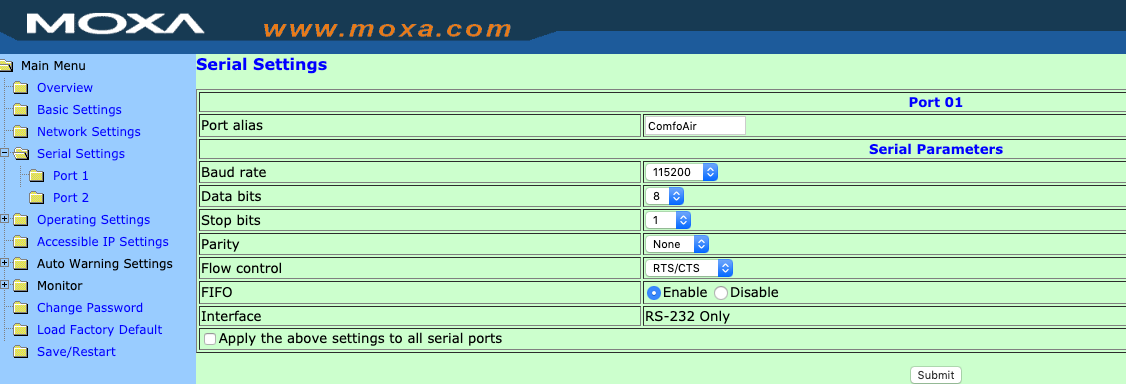Select the FIFO Enable radio button
Screen dimensions: 1126x384
click(x=653, y=293)
